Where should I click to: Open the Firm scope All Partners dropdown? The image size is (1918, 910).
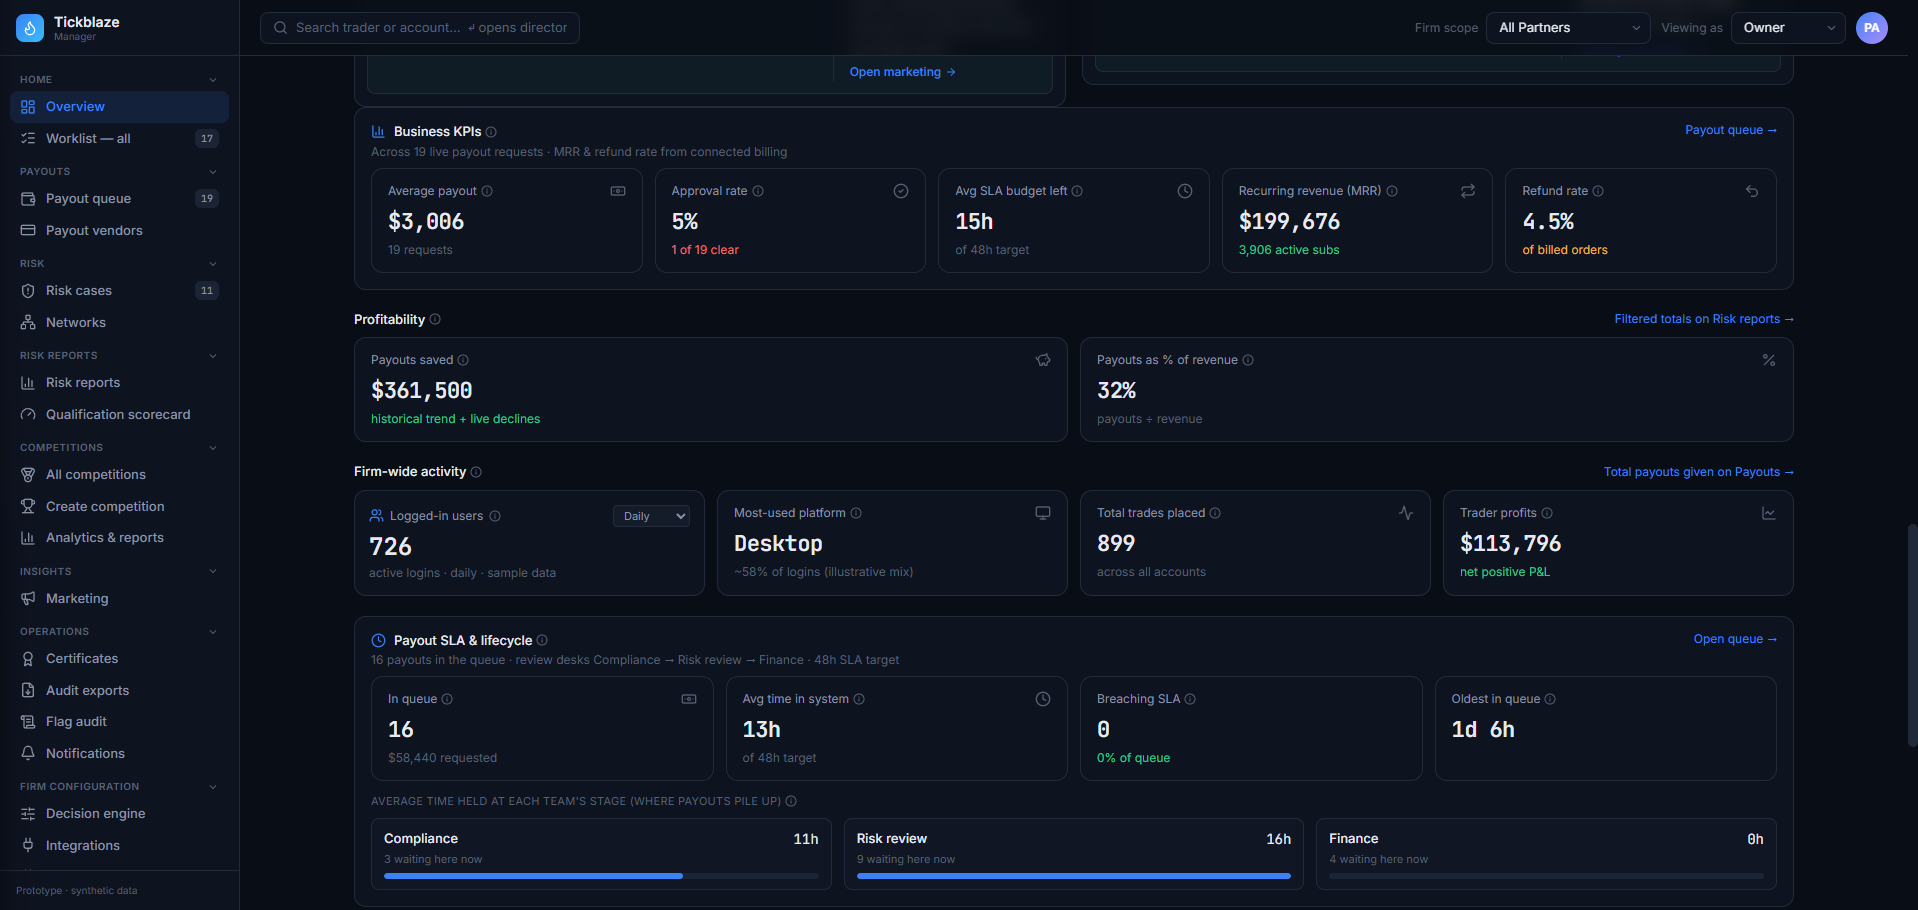[x=1568, y=28]
